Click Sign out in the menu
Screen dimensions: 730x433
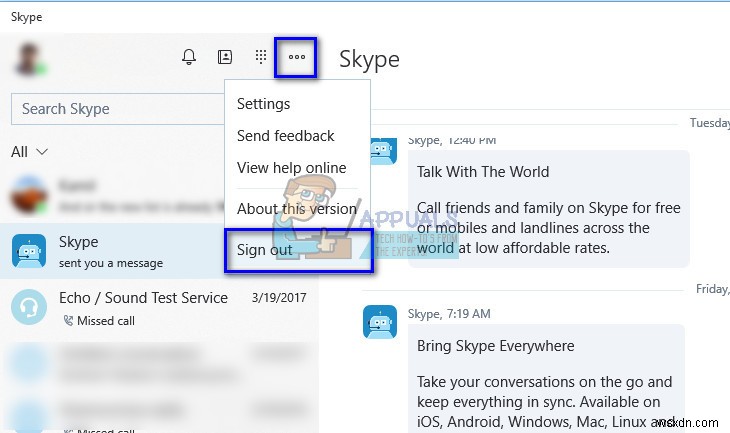click(x=264, y=250)
